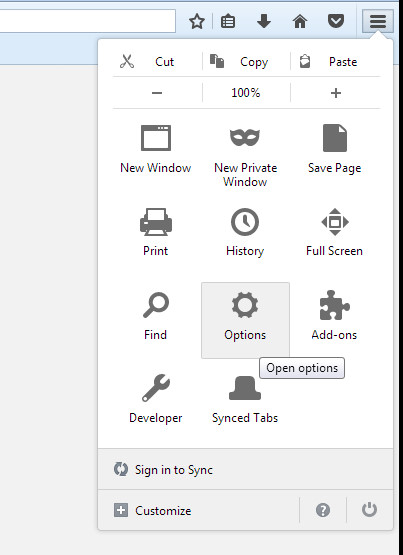Click the bookmark star icon

[x=197, y=22]
